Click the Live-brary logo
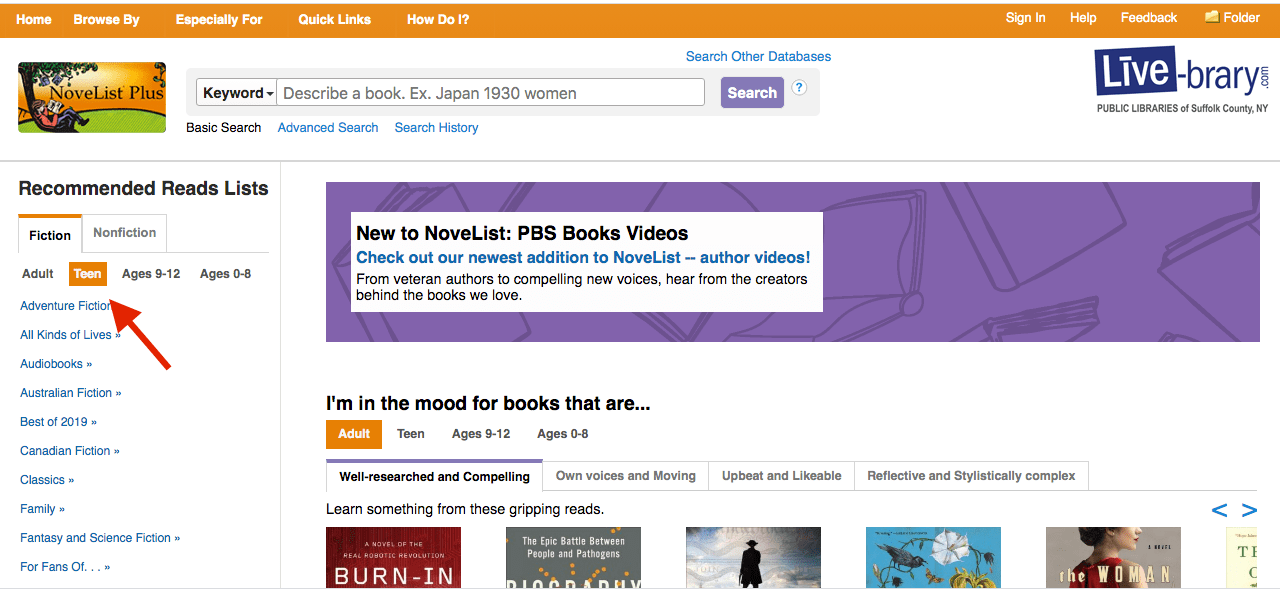The image size is (1280, 590). pos(1182,80)
